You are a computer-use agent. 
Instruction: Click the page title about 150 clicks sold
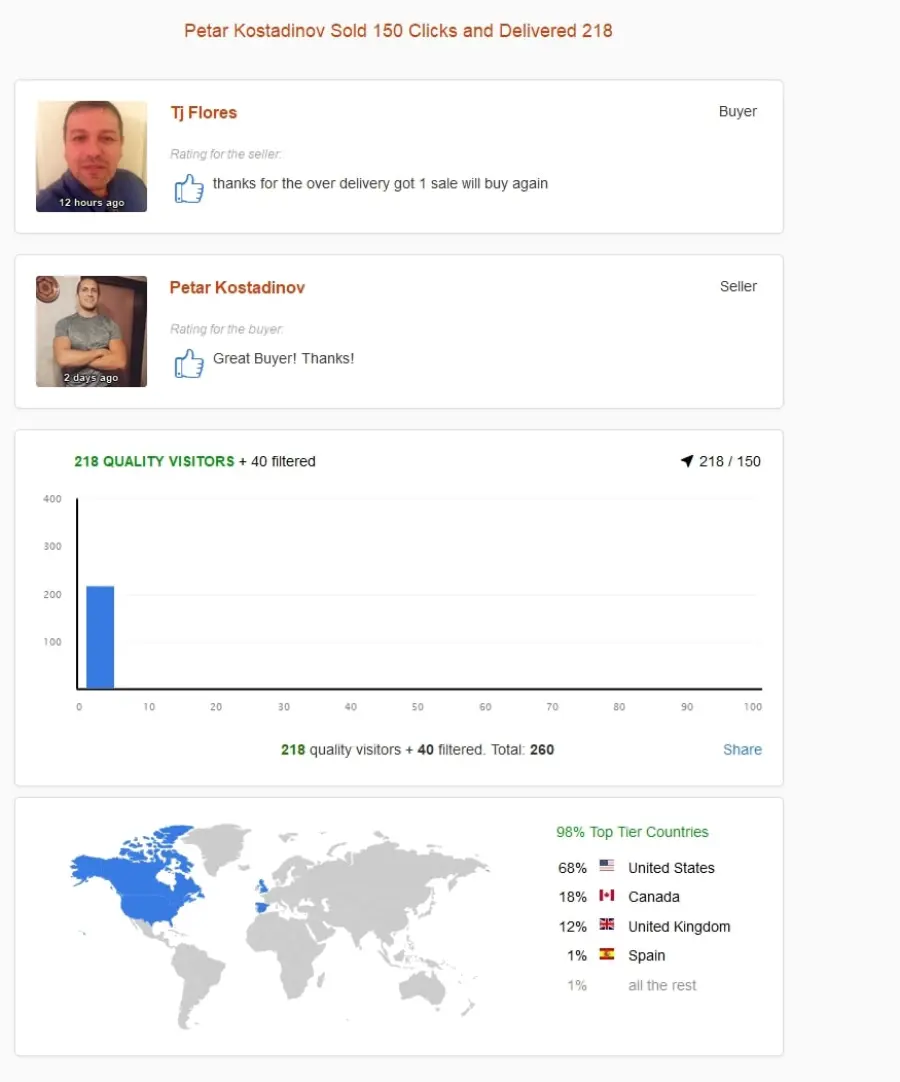coord(398,31)
